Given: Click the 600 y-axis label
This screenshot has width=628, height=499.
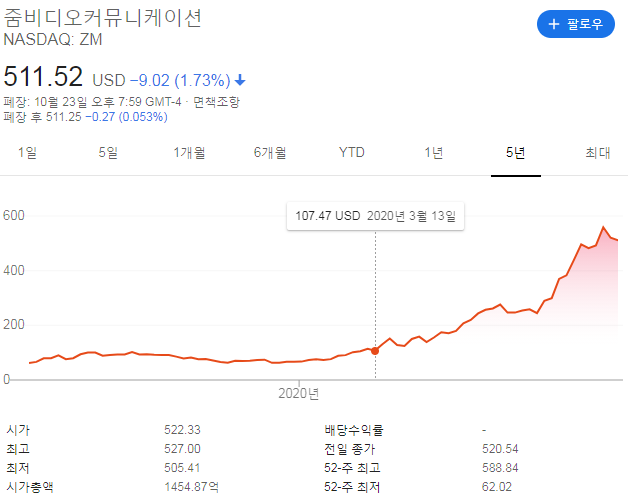Looking at the screenshot, I should (14, 215).
